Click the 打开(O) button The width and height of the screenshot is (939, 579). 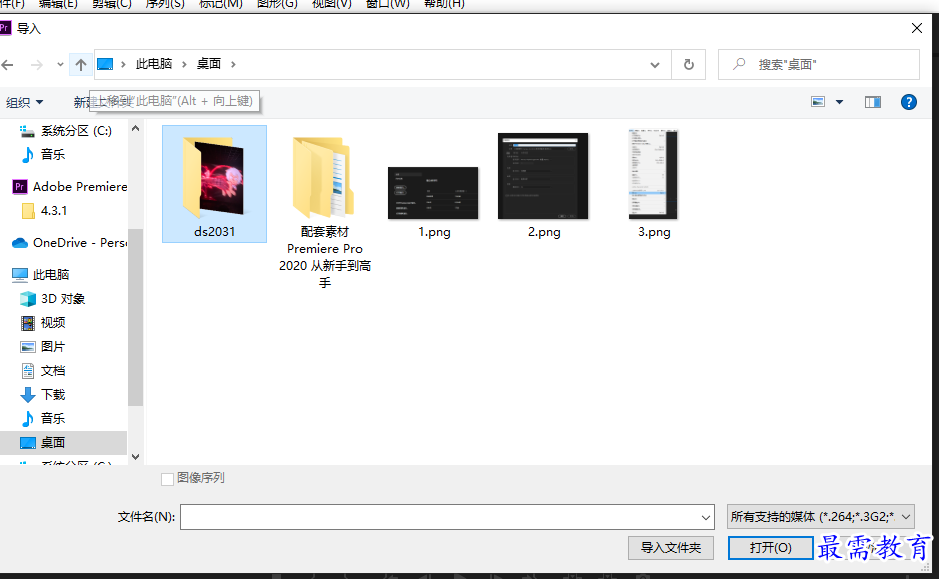[x=771, y=547]
